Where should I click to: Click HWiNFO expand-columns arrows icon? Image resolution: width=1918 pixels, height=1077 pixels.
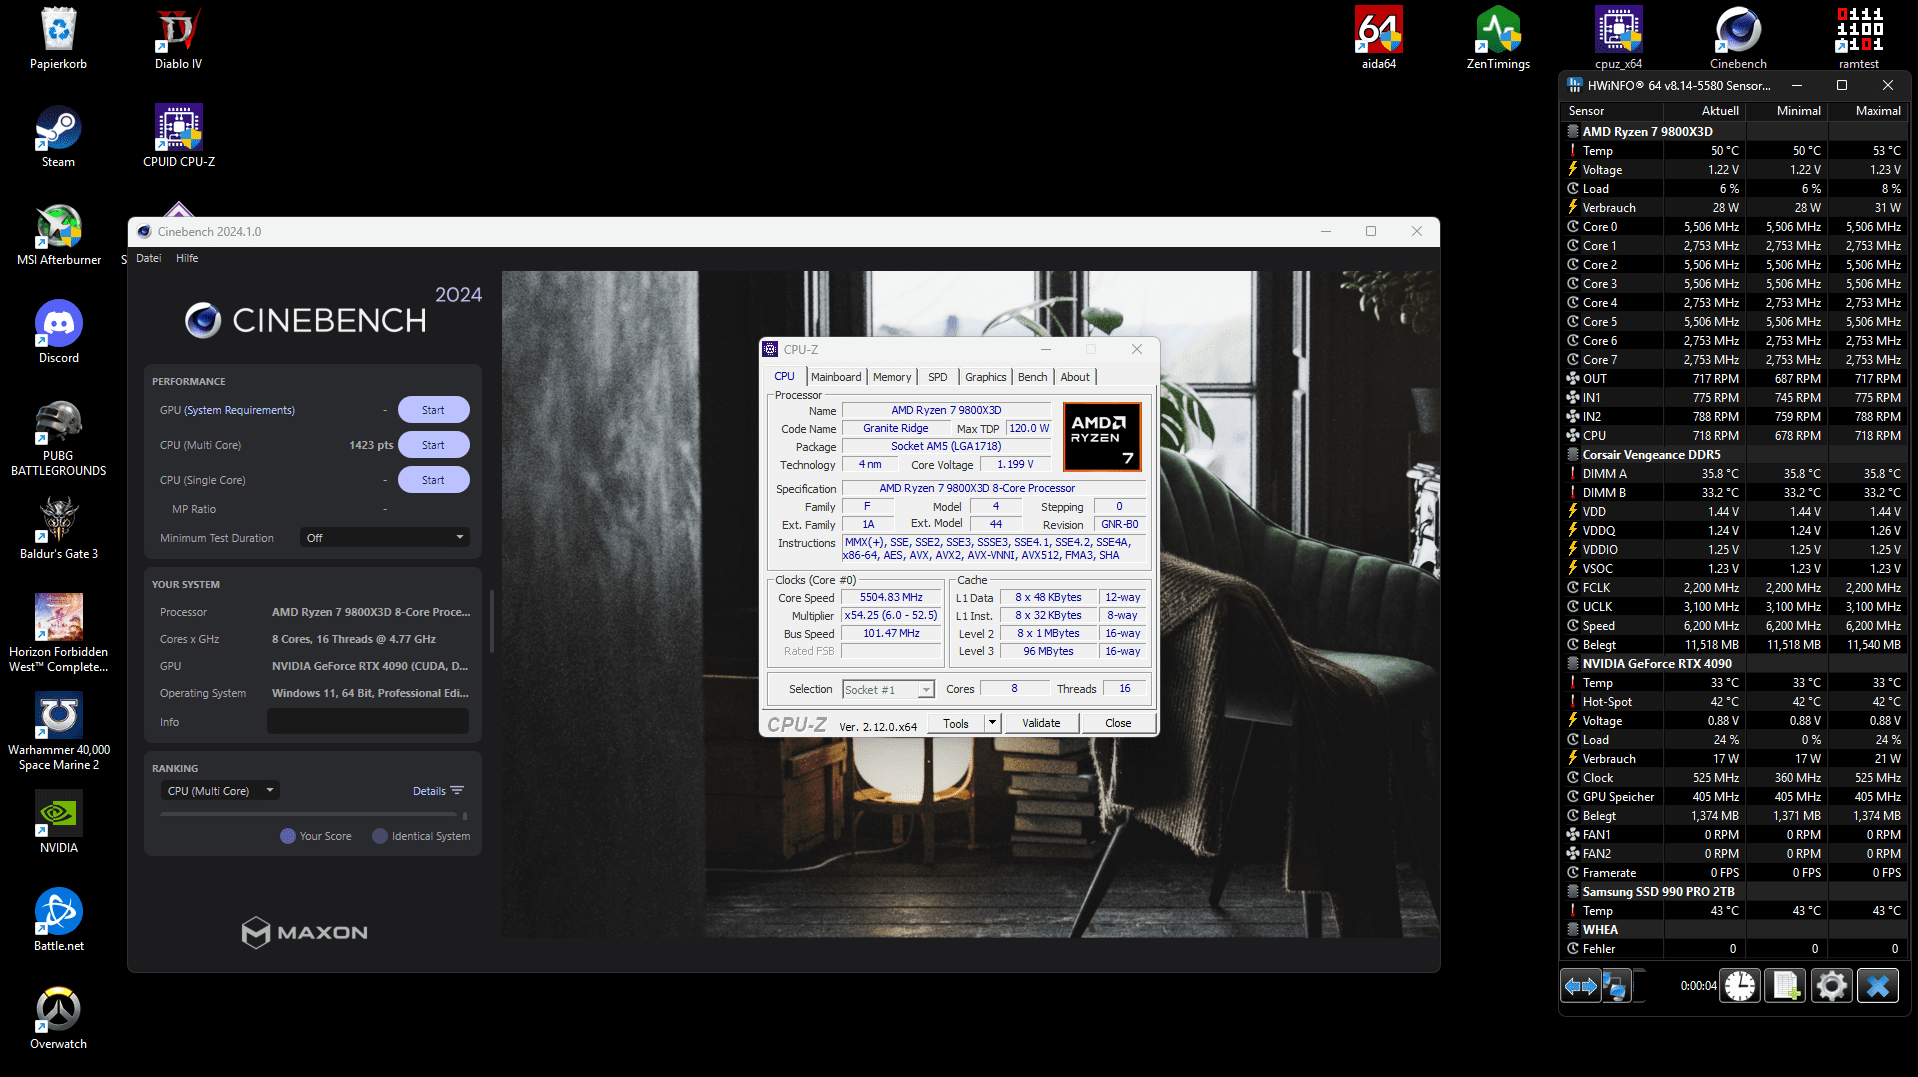coord(1580,987)
